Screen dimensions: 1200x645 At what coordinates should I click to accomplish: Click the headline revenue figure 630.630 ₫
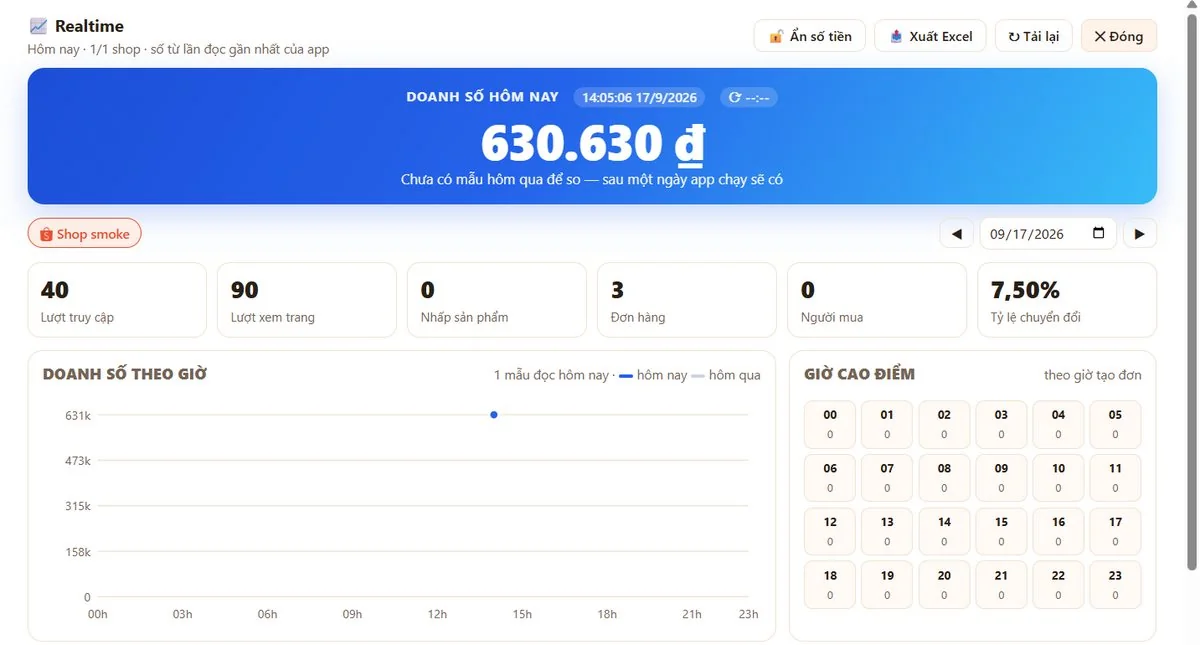tap(593, 143)
